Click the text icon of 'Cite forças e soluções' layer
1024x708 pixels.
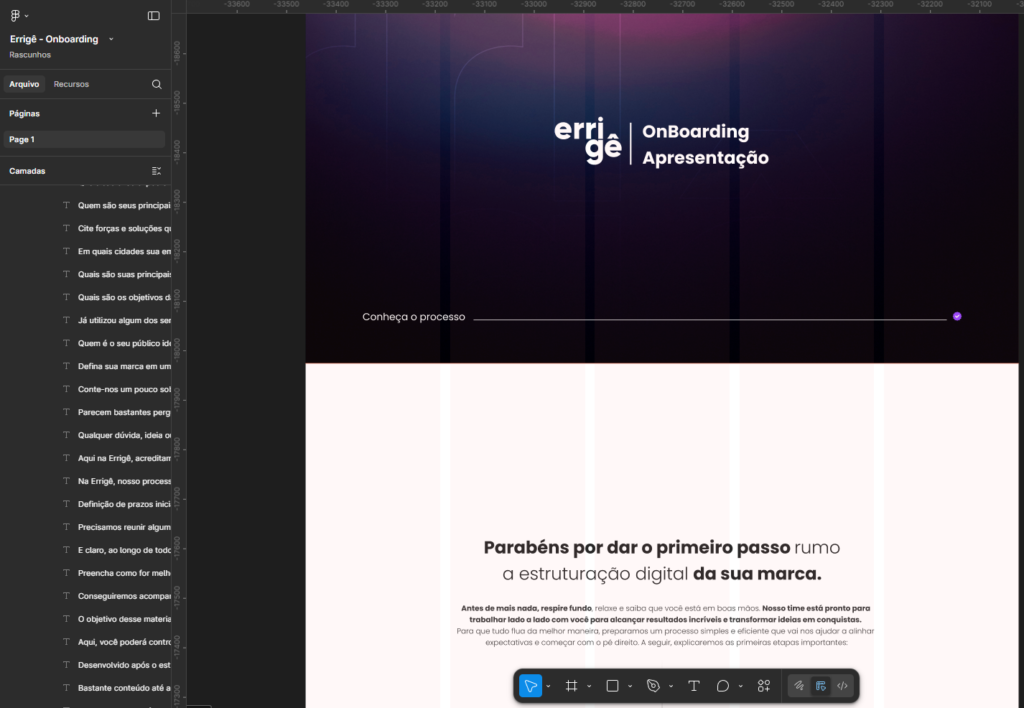pos(66,228)
